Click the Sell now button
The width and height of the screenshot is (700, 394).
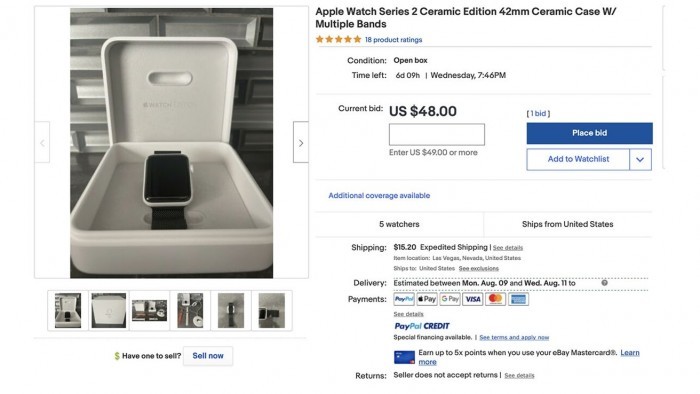tap(208, 356)
